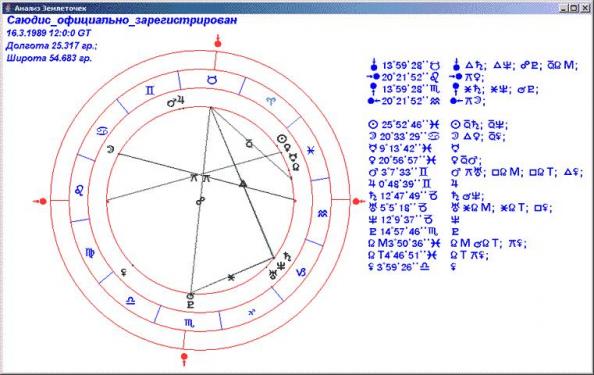Screen dimensions: 594x375
Task: Click the Scorpio sign at the chart bottom
Action: pos(189,323)
